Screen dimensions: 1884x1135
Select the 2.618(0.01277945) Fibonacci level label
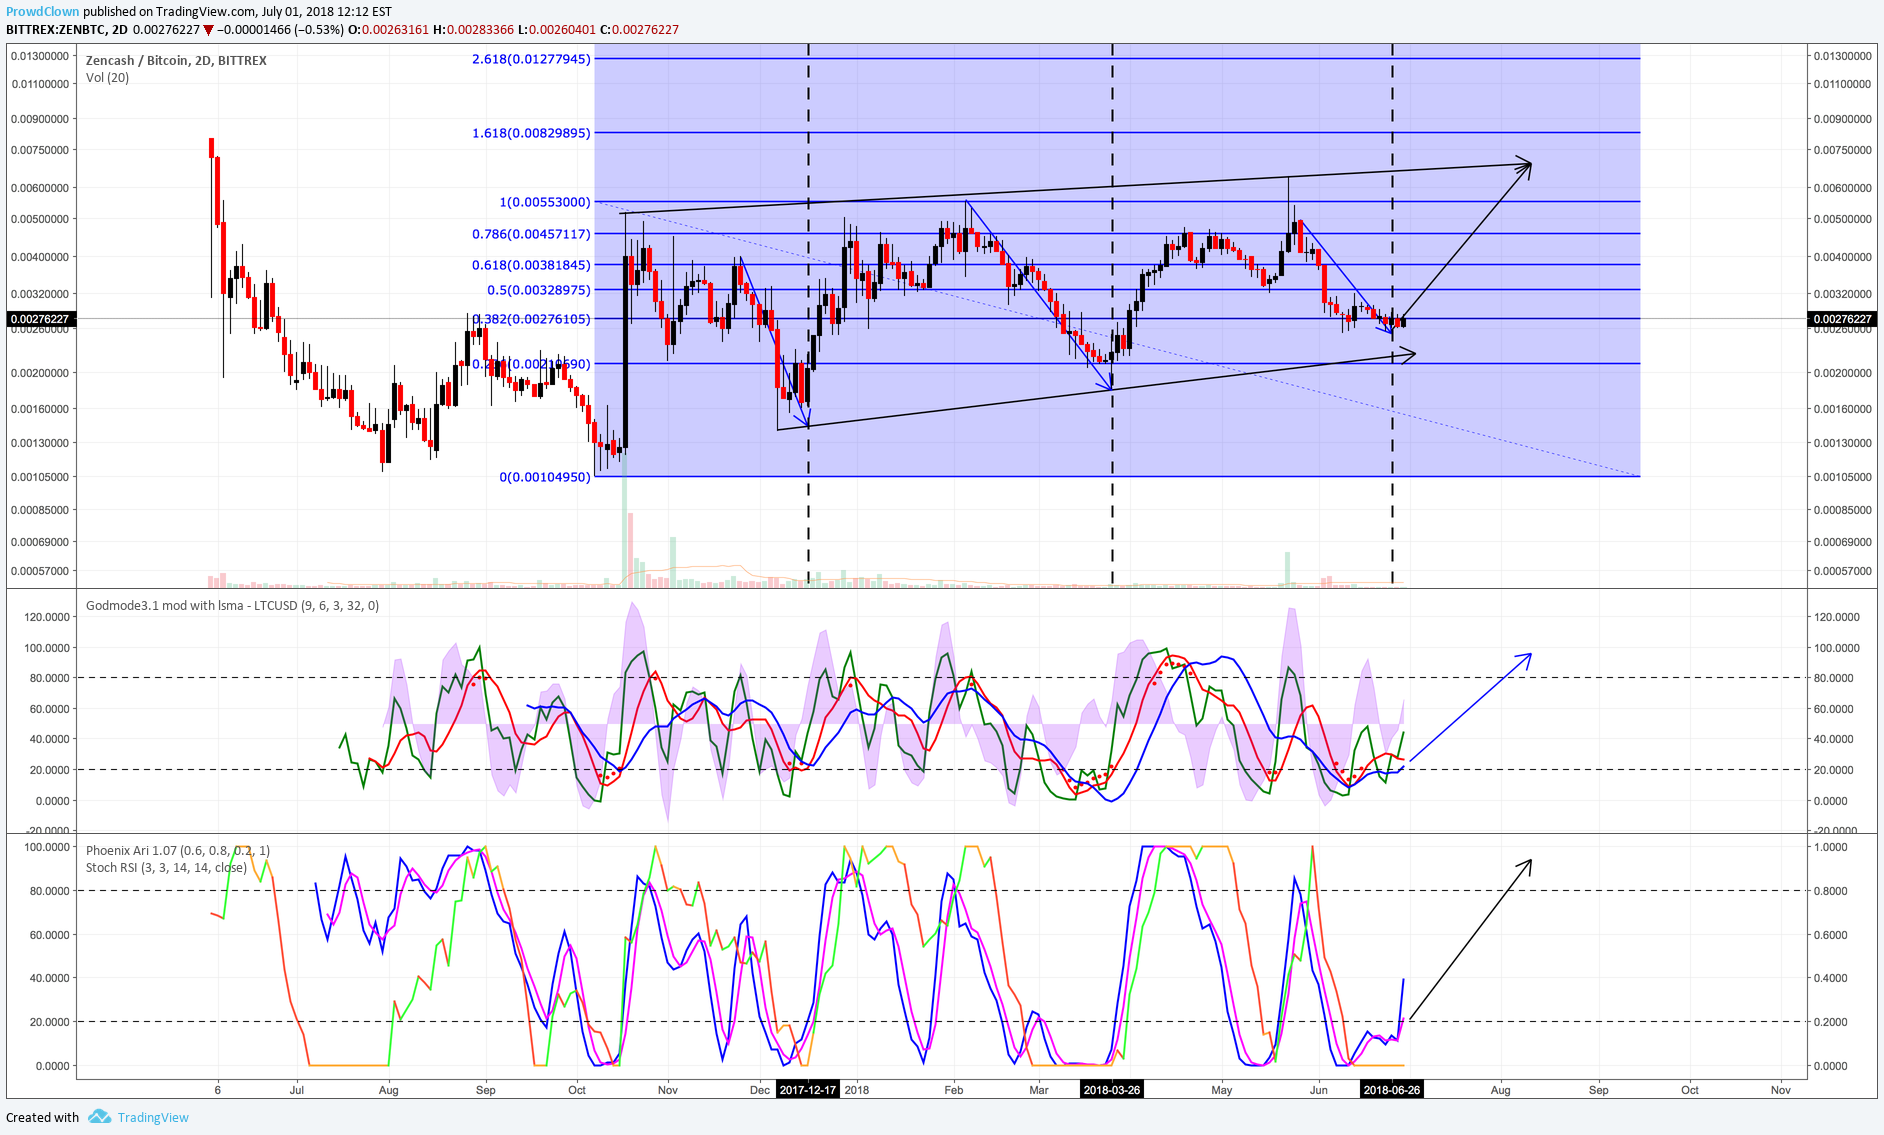point(531,59)
